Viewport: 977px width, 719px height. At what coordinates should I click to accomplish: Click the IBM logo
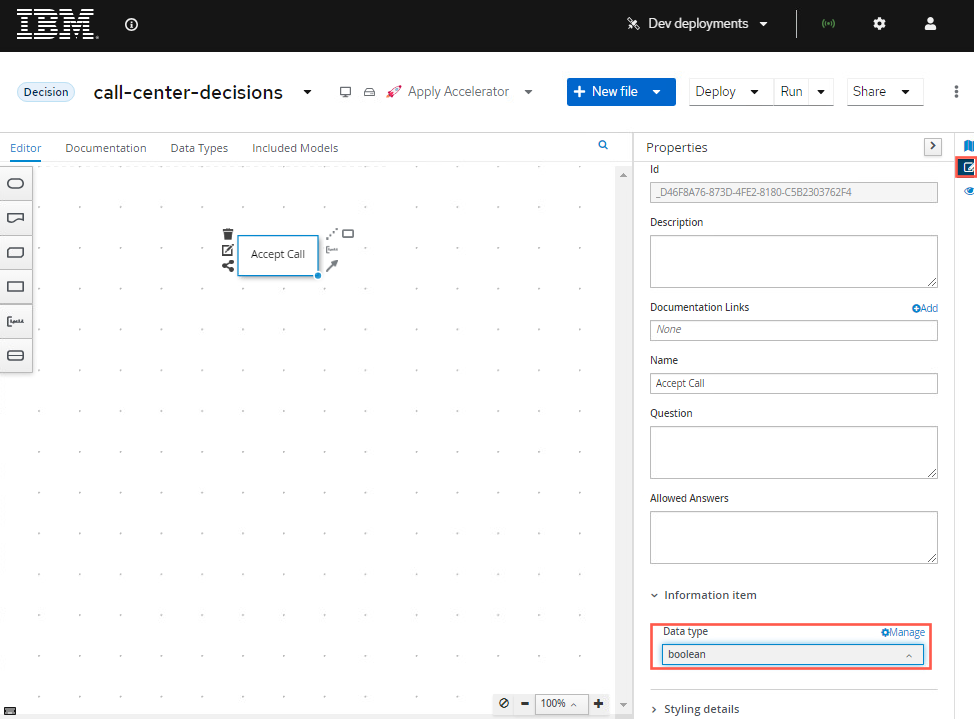coord(57,24)
